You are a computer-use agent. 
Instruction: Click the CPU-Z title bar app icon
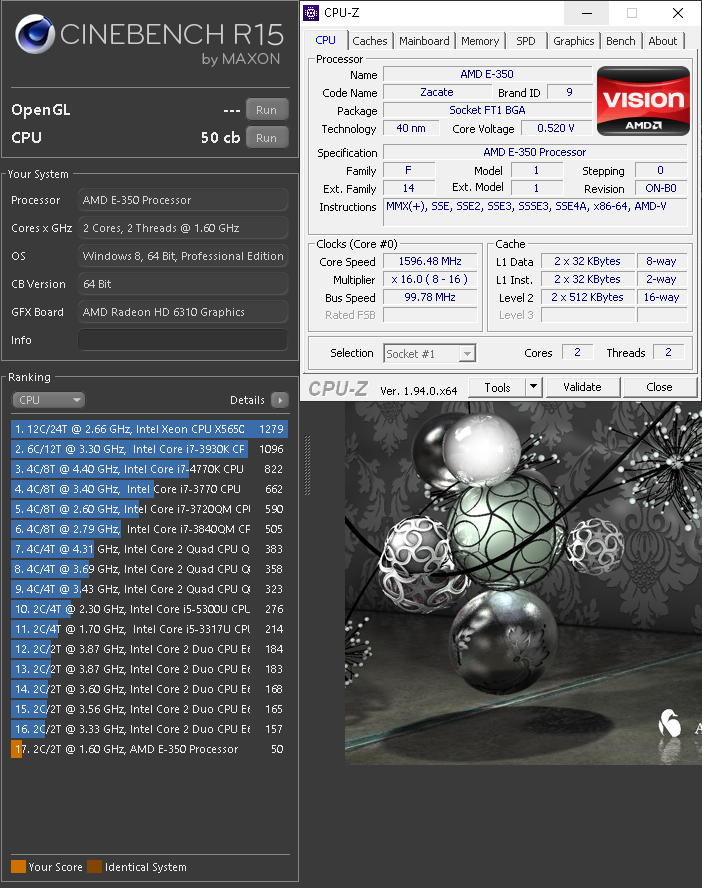click(x=311, y=13)
